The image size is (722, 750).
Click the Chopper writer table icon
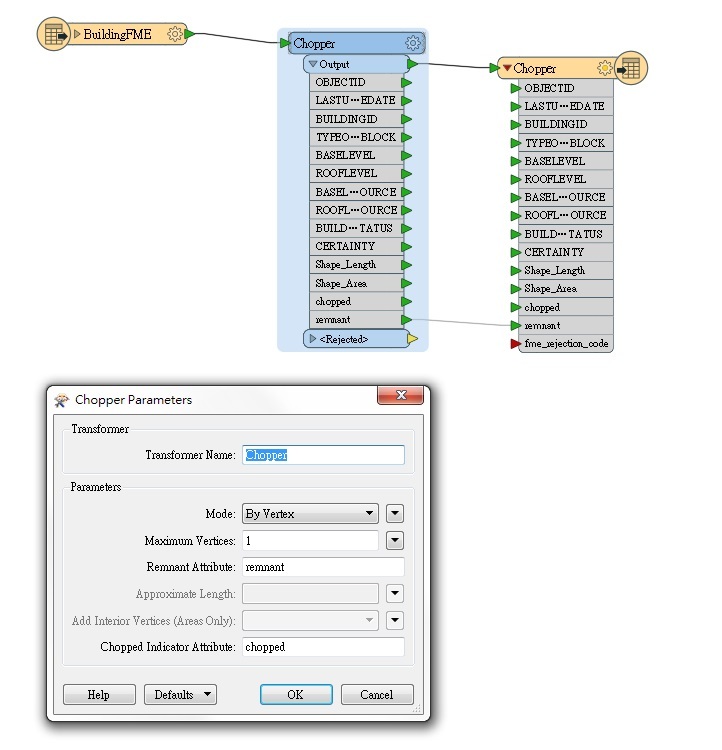[630, 68]
